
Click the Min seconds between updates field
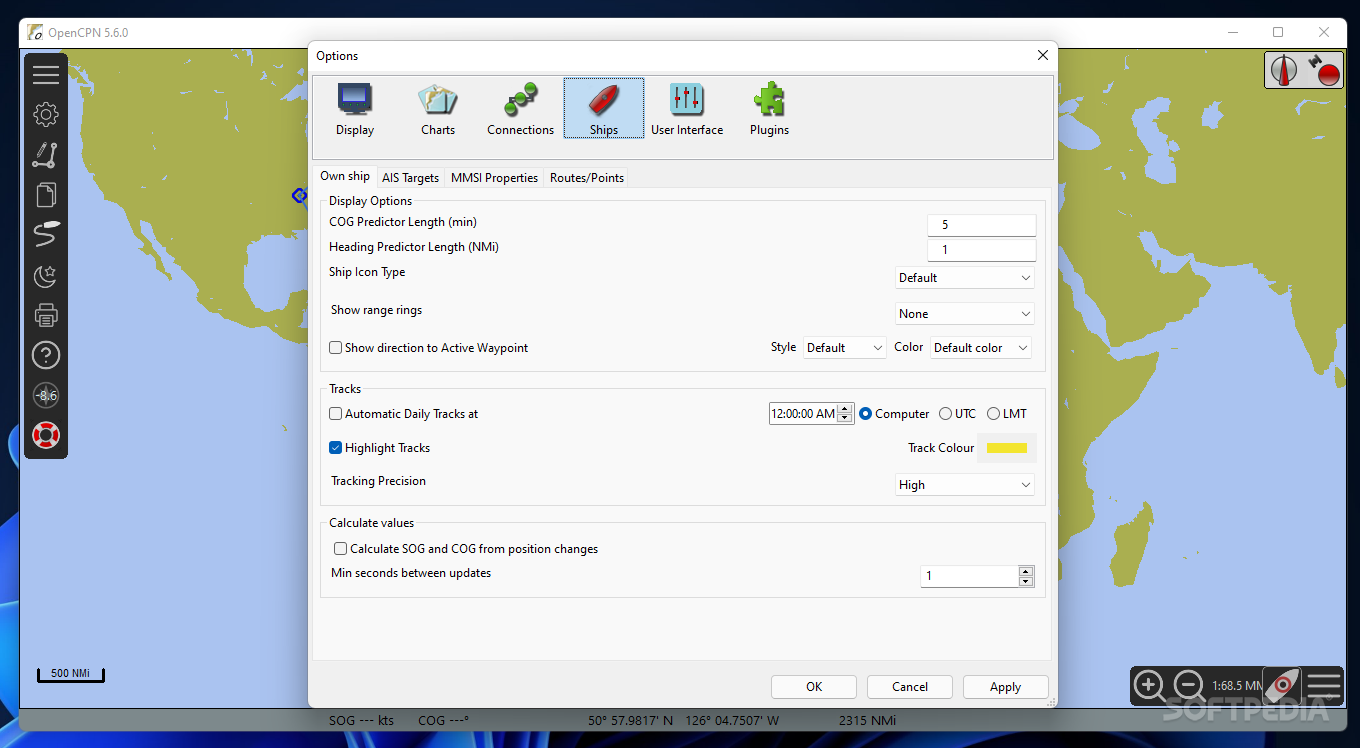tap(970, 576)
